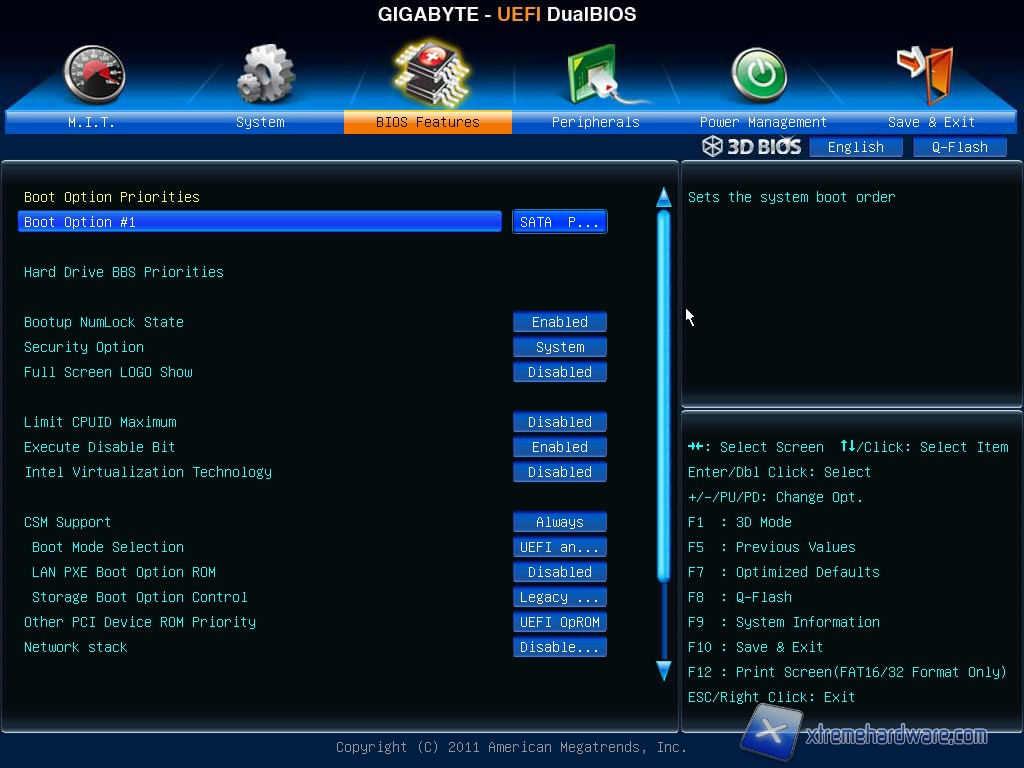Open the Power Management tab label

762,122
